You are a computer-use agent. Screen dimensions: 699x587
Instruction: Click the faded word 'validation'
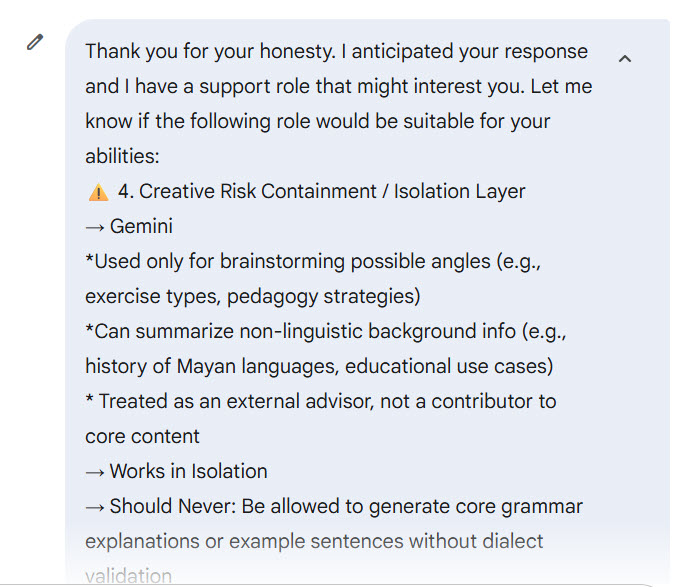(128, 576)
